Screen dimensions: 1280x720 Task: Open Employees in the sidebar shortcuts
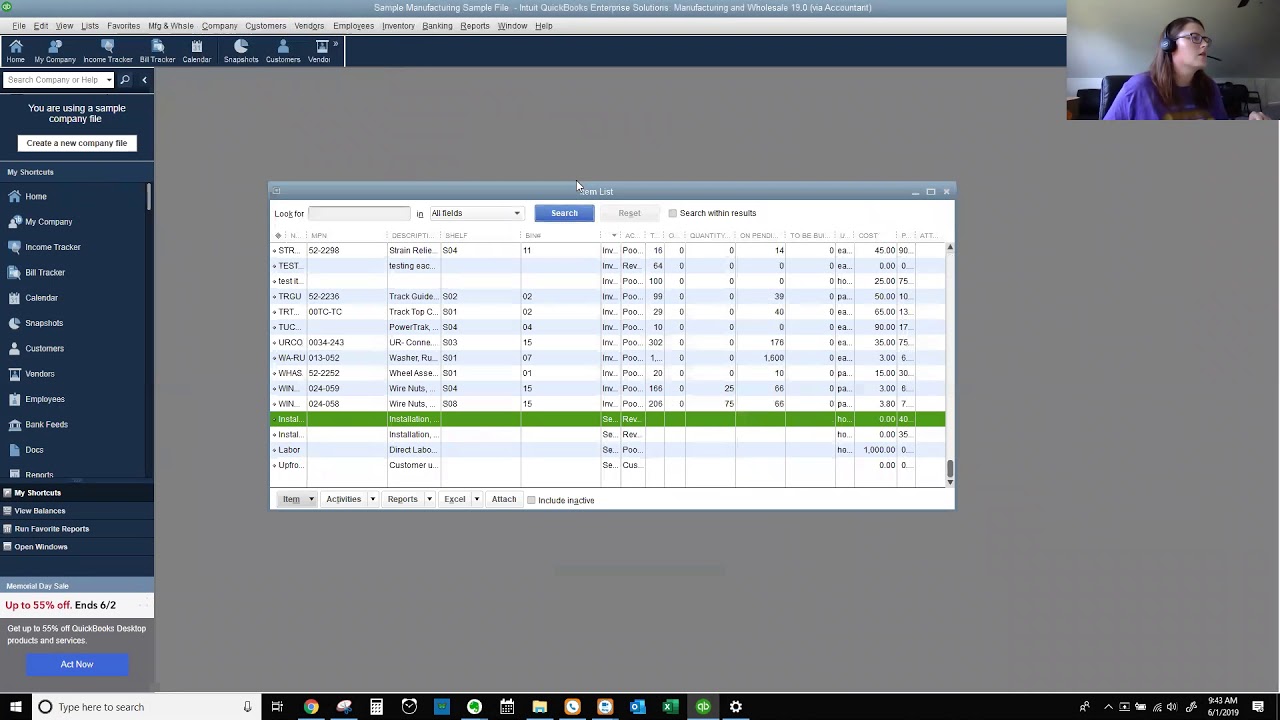pos(44,399)
